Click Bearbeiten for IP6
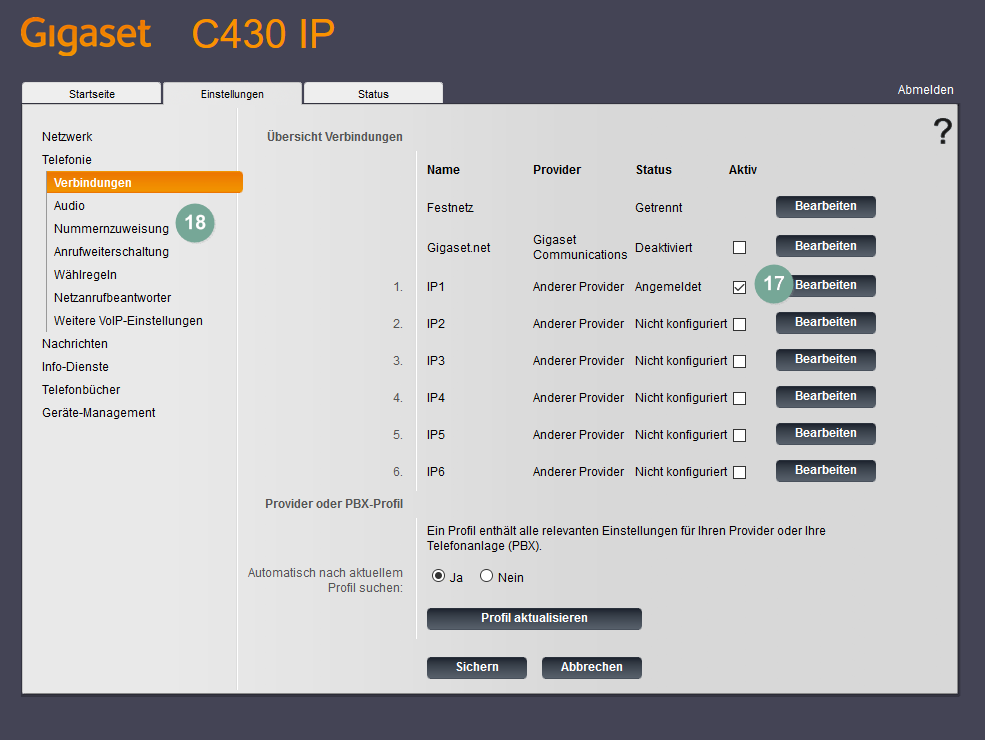Screen dimensions: 985x740 click(x=825, y=471)
